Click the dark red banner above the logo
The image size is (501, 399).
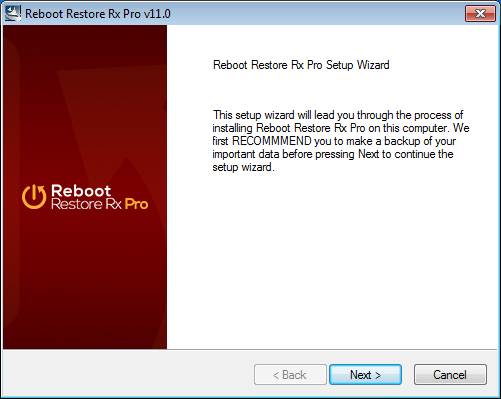(85, 100)
